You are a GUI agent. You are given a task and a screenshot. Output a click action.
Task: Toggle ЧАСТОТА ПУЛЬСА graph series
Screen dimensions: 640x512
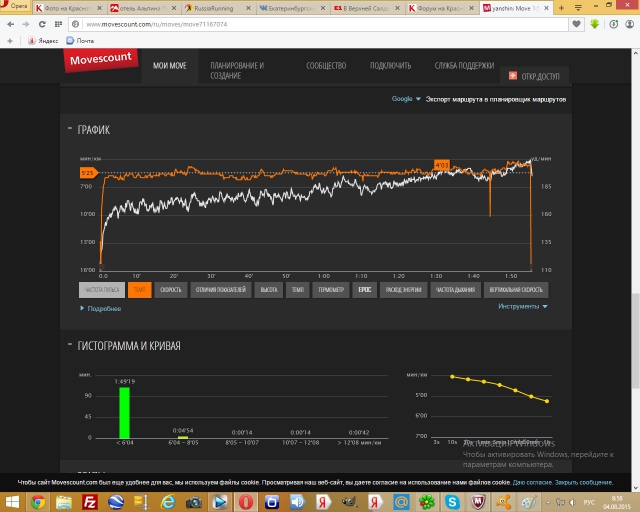pos(102,290)
